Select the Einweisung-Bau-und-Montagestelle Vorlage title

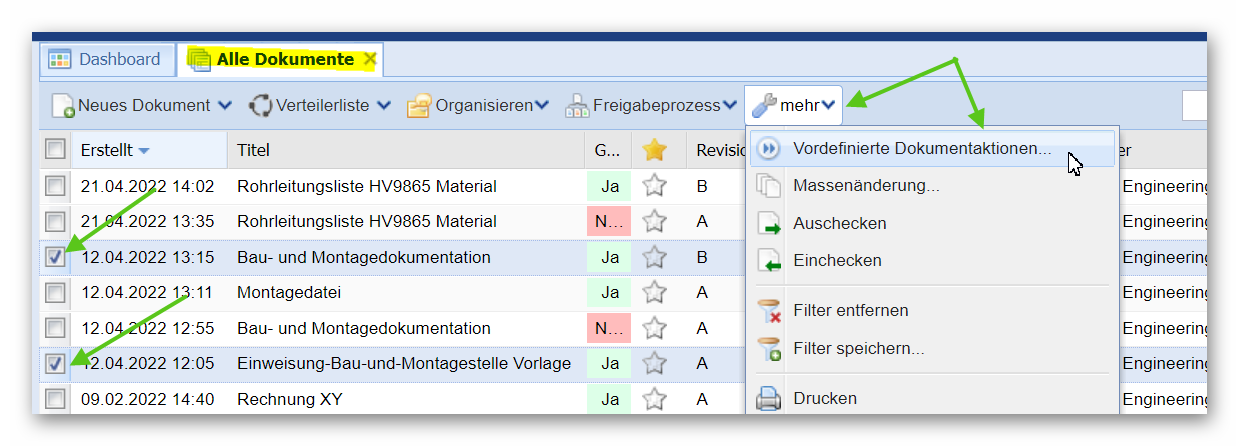tap(404, 363)
